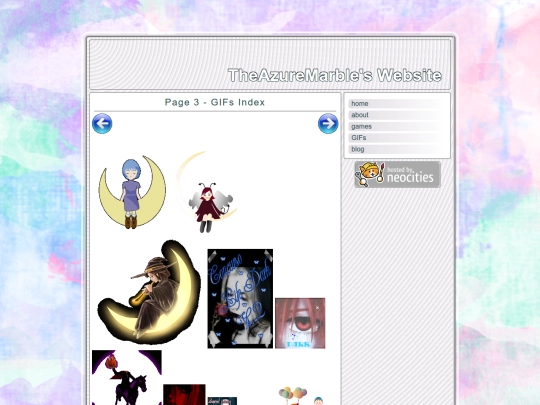This screenshot has height=405, width=540.
Task: Go to the next page with the right arrow
Action: pyautogui.click(x=328, y=123)
